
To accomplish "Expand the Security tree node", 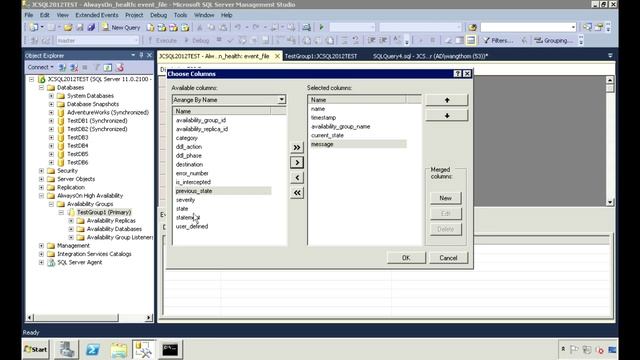I will (x=41, y=171).
